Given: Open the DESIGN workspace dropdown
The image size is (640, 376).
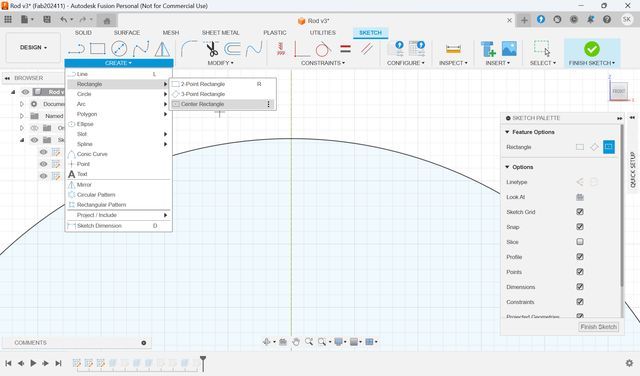Looking at the screenshot, I should pyautogui.click(x=33, y=48).
